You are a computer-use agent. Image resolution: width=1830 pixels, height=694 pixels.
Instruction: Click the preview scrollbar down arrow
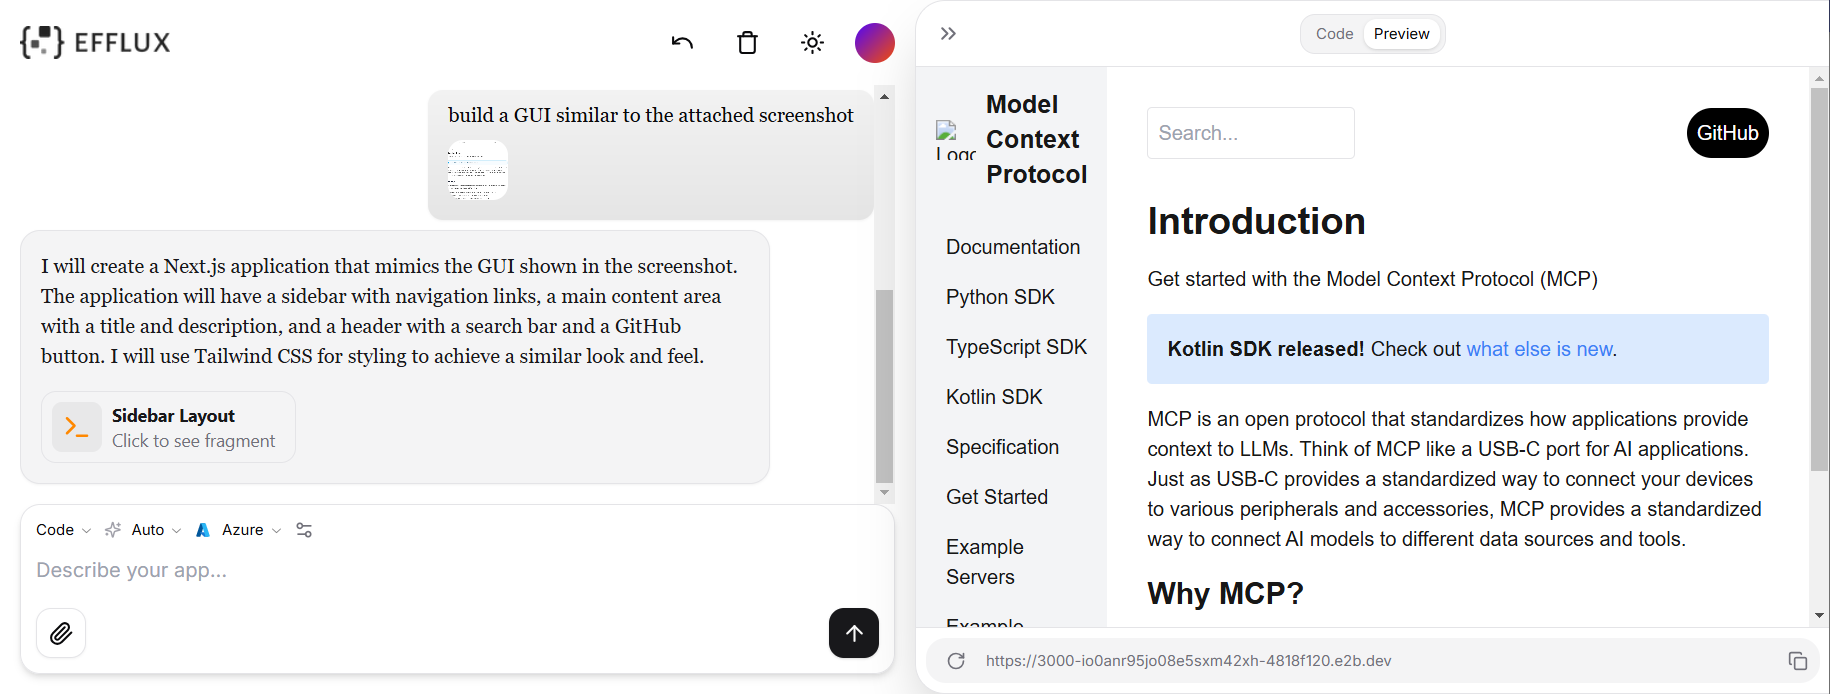tap(1819, 617)
